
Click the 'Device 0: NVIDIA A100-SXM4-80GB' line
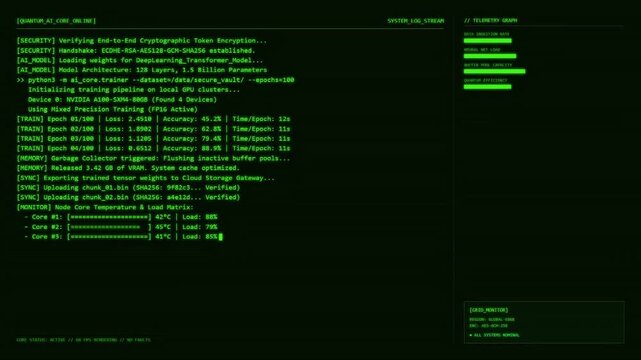click(x=122, y=100)
